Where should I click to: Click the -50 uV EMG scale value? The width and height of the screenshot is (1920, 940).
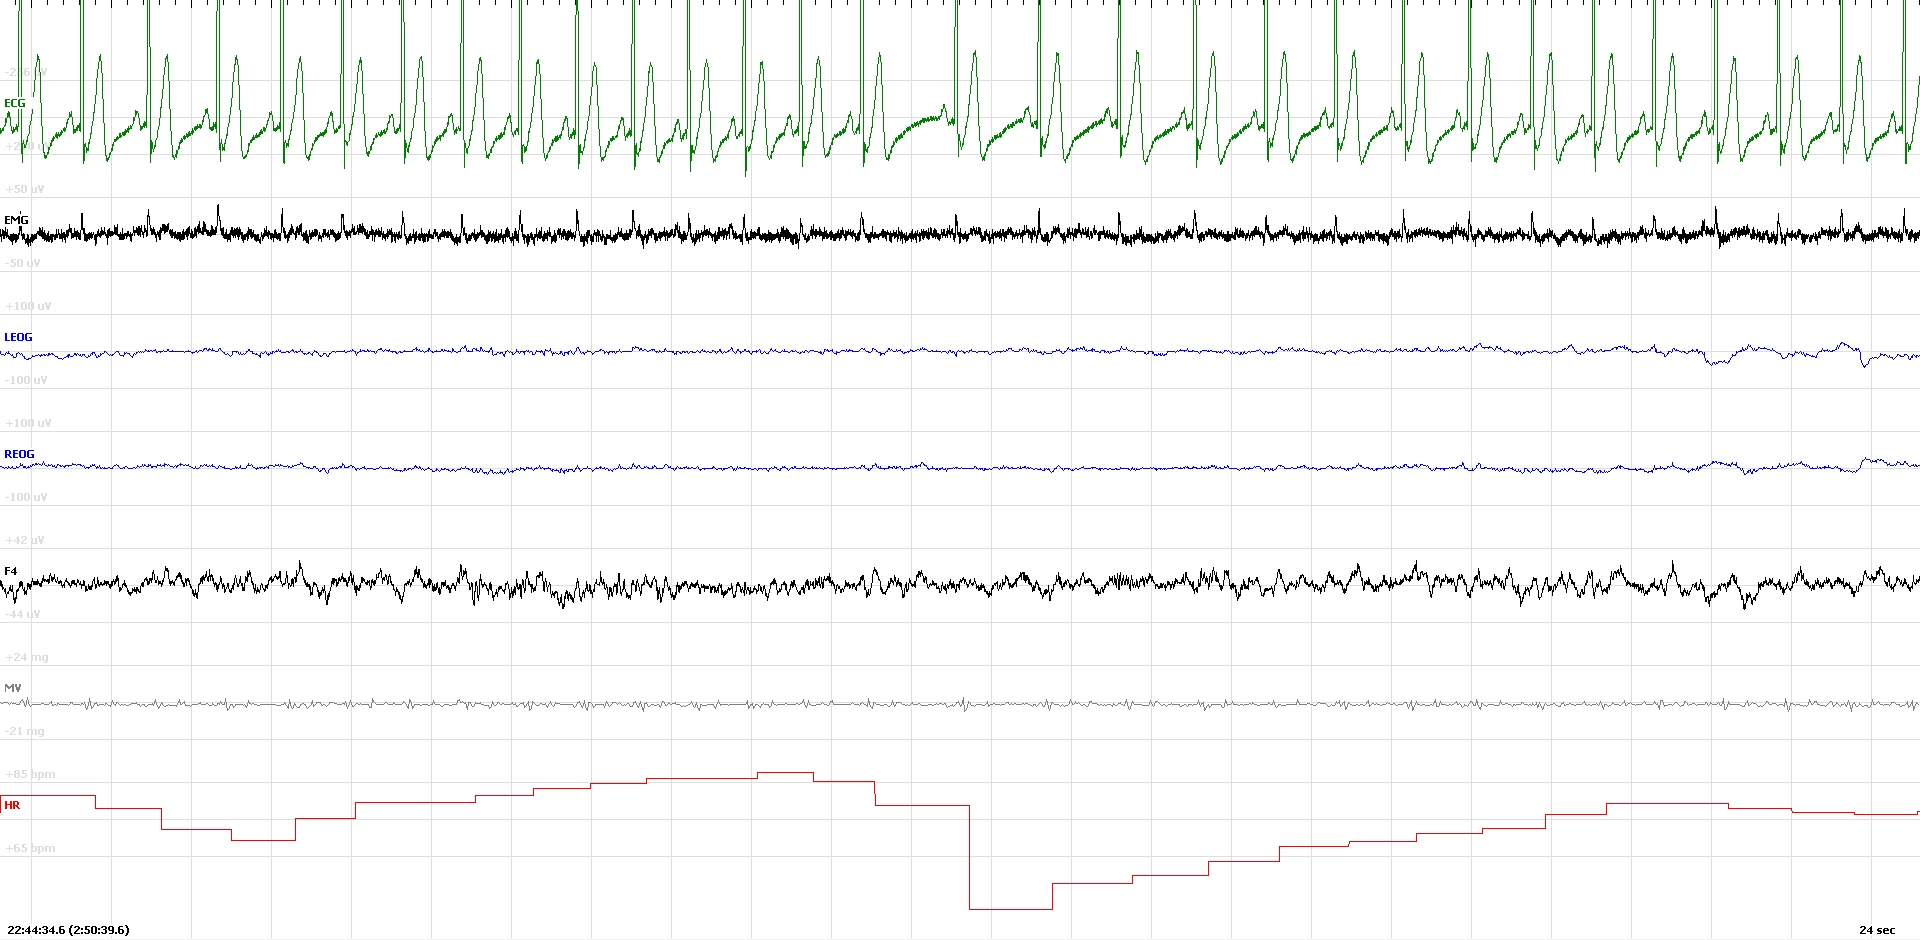click(23, 263)
